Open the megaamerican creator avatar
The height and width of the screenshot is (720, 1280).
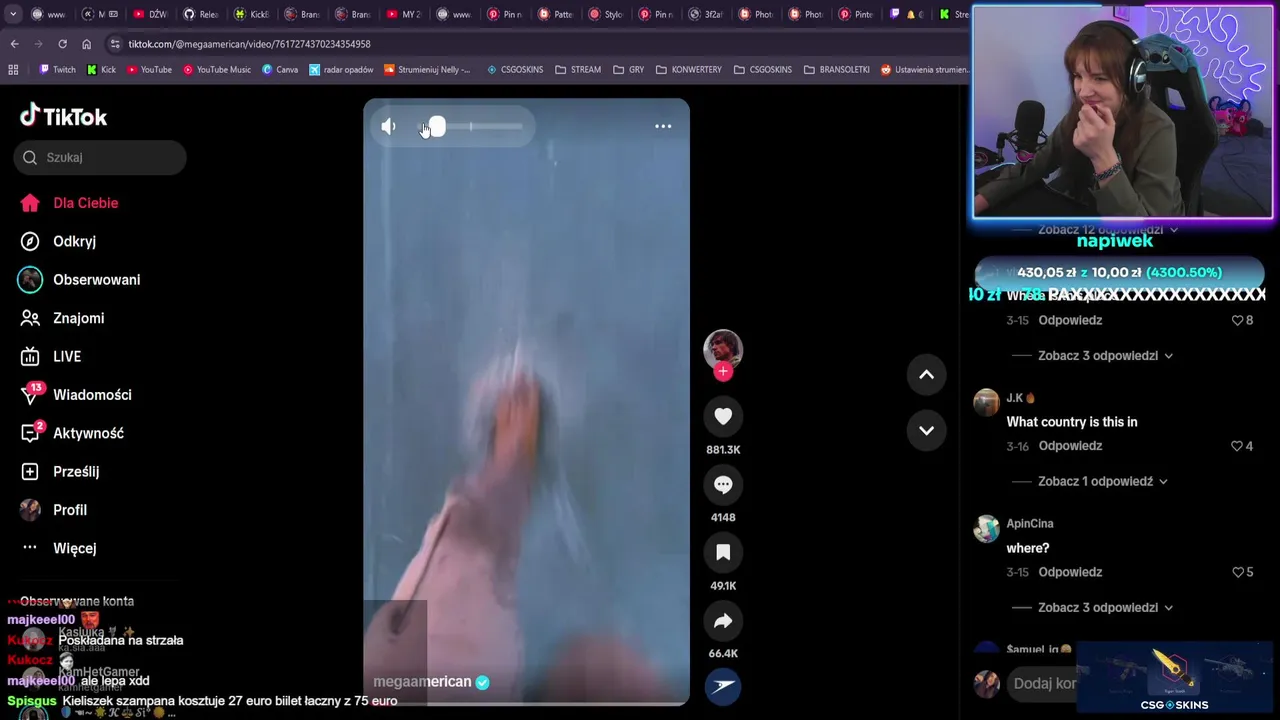(723, 348)
